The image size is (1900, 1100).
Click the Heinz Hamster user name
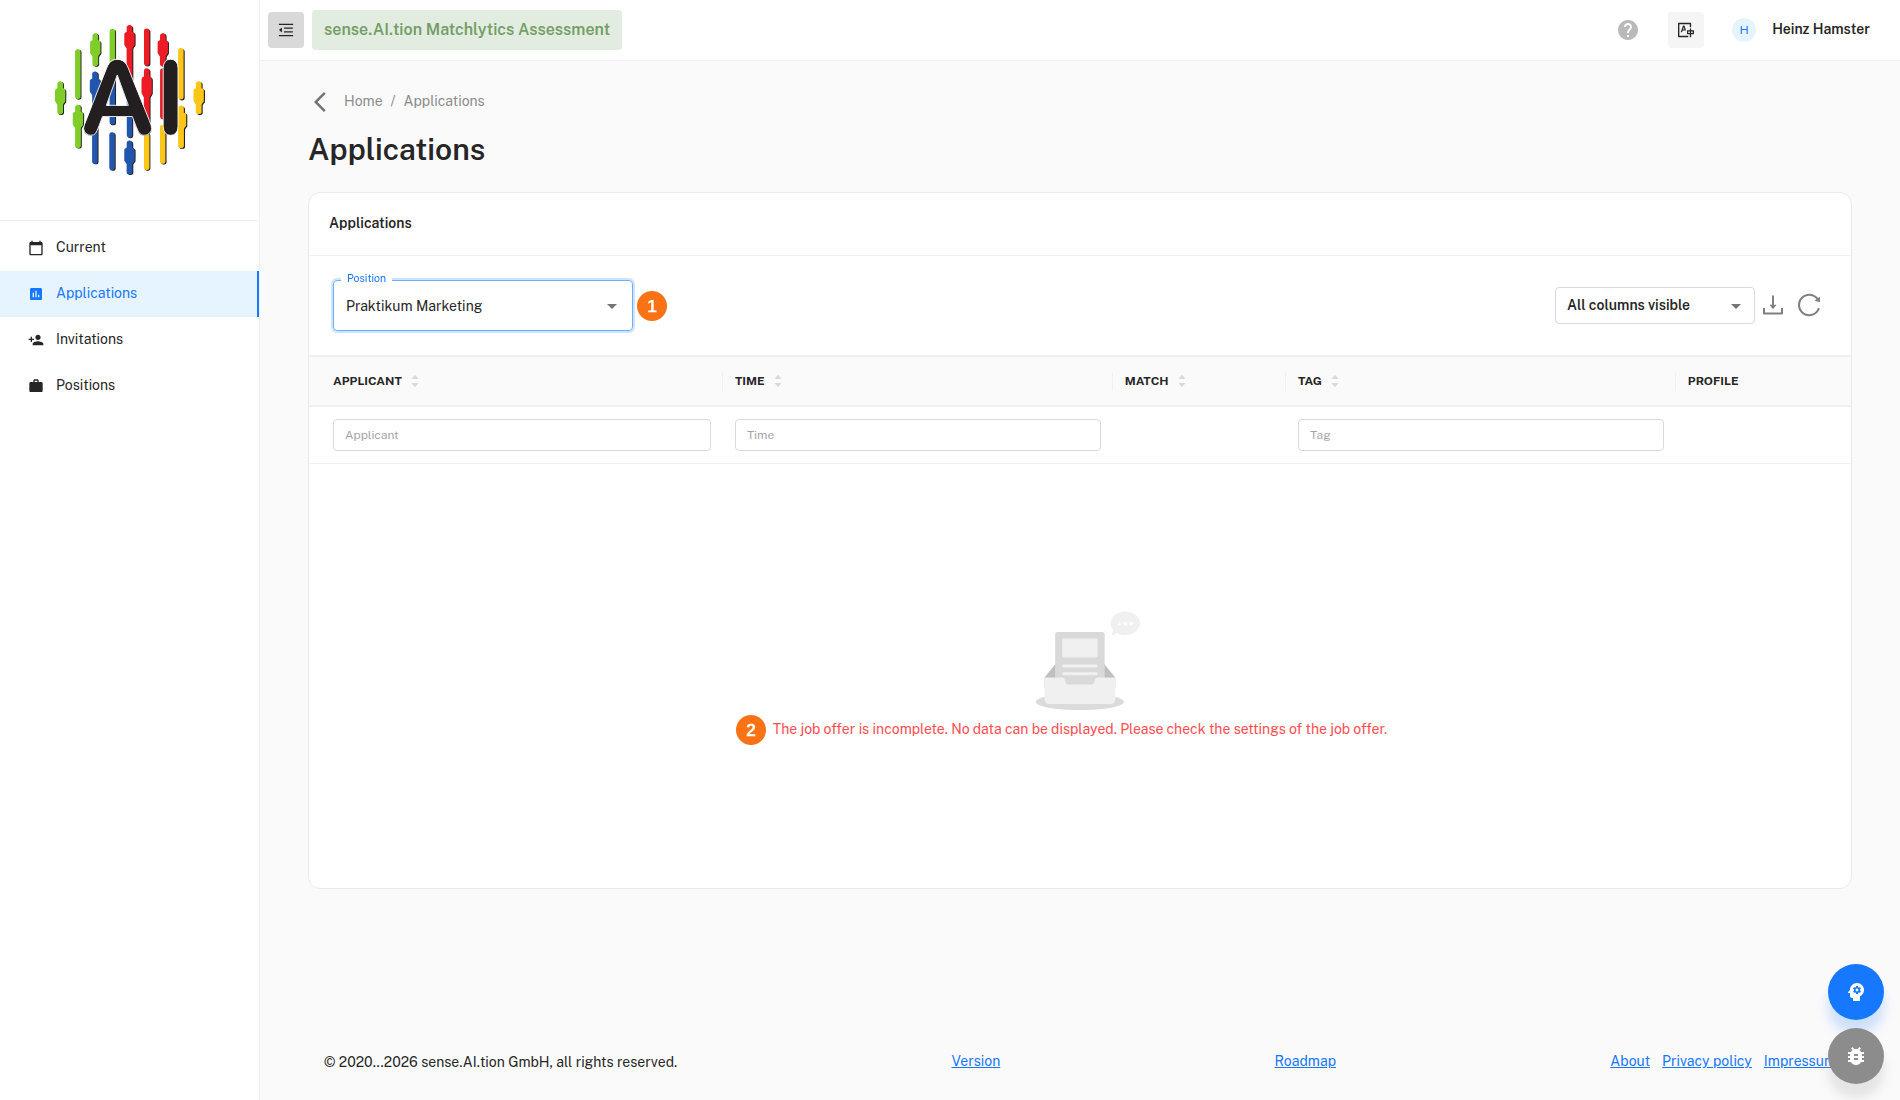[x=1821, y=29]
